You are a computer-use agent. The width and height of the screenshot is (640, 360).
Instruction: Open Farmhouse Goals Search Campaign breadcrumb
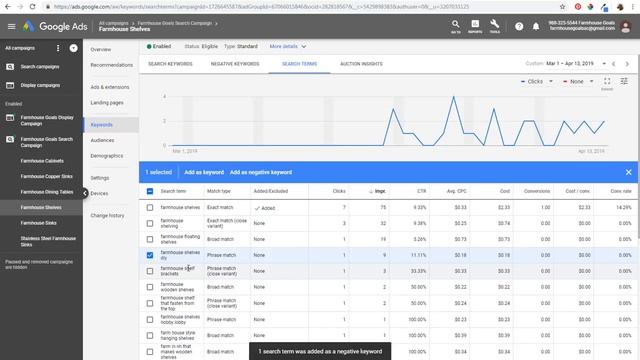[175, 23]
